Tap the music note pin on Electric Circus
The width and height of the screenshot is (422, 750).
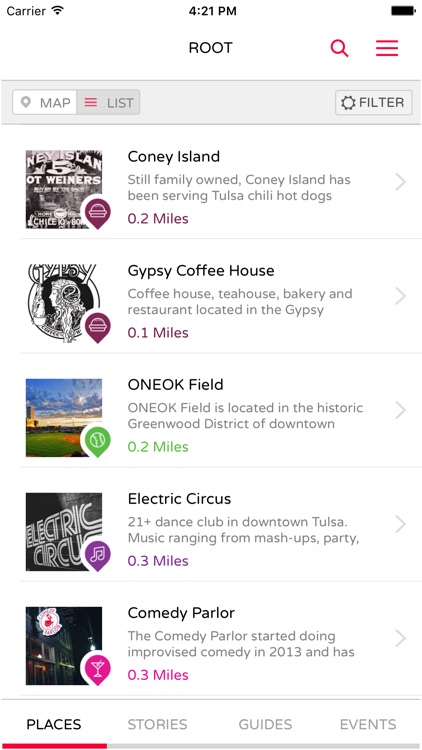click(x=98, y=555)
